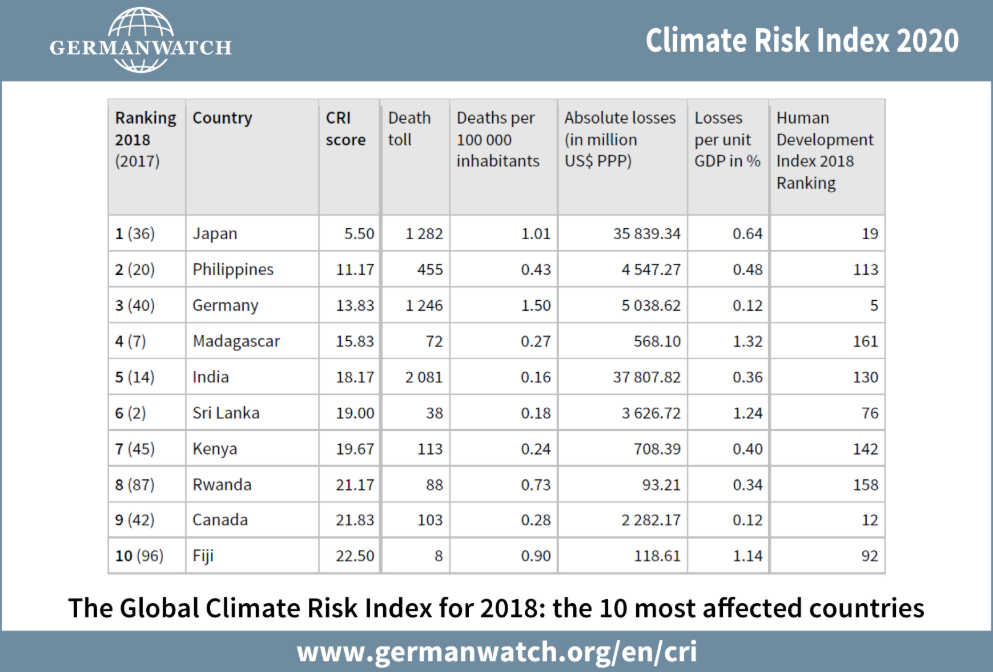Click India's absolute losses value 37 807.82
Viewport: 993px width, 672px height.
coord(638,377)
